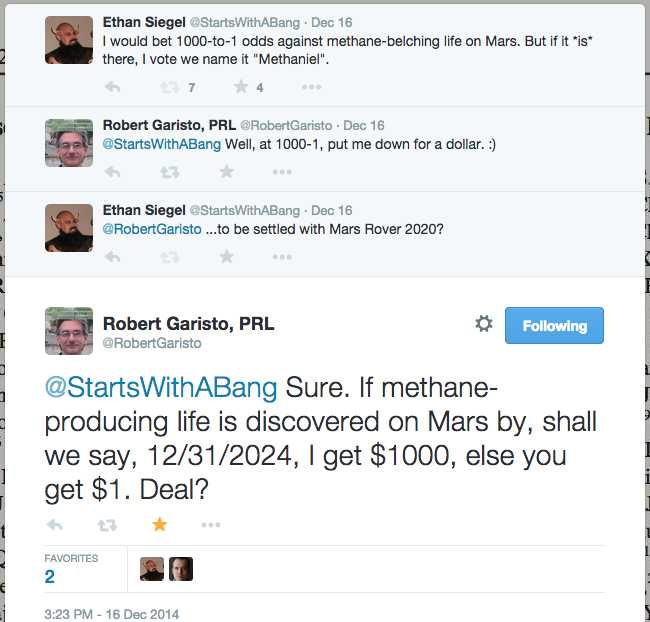Reply to 'put me down for a dollar' tweet

coord(112,172)
